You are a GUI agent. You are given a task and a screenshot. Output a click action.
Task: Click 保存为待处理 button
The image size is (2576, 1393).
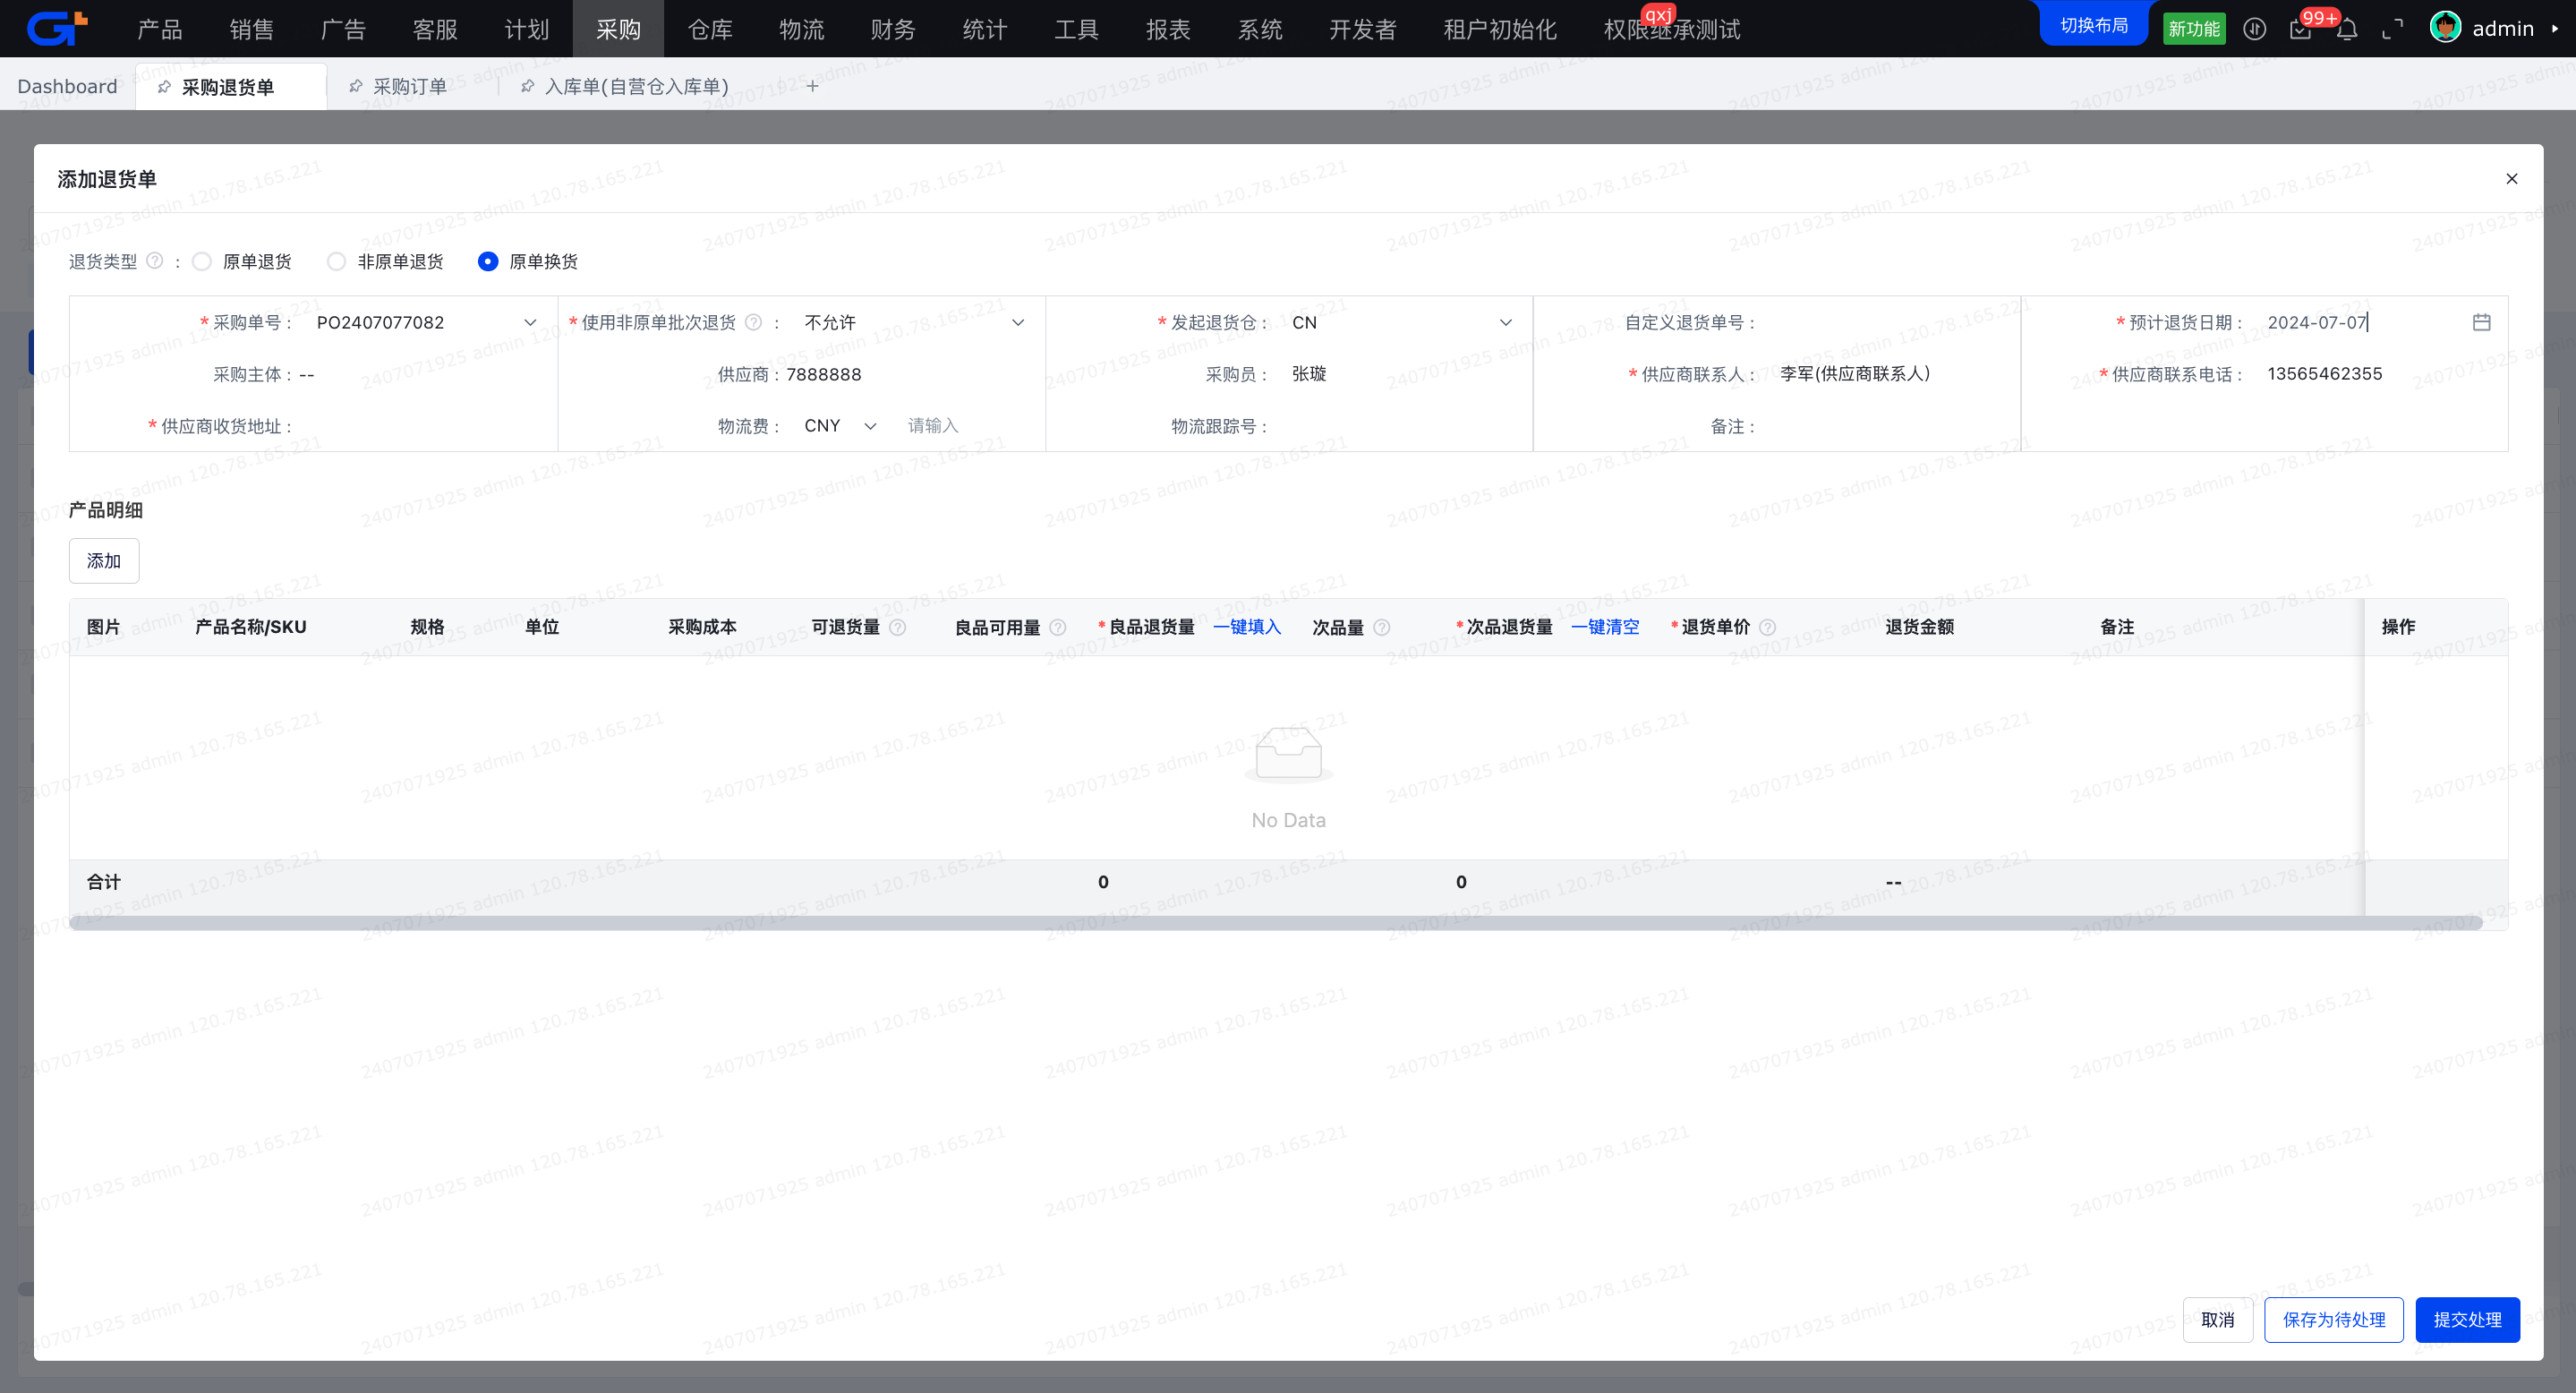[x=2334, y=1320]
